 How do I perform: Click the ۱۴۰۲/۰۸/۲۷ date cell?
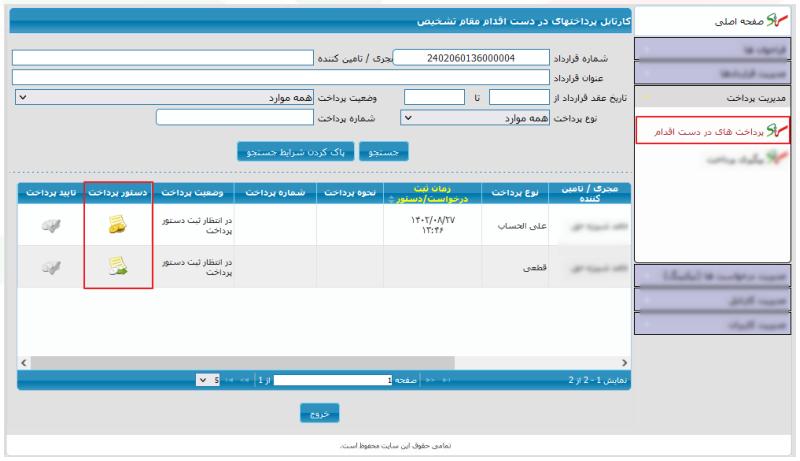coord(432,225)
